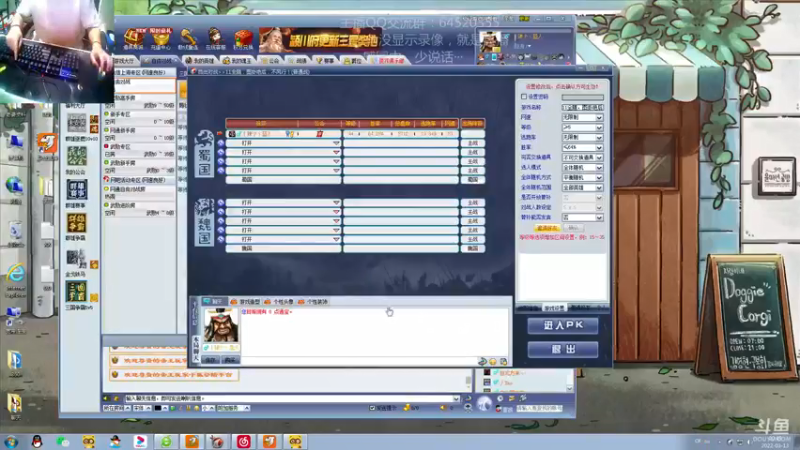Click the 退出 exit room button

point(563,349)
